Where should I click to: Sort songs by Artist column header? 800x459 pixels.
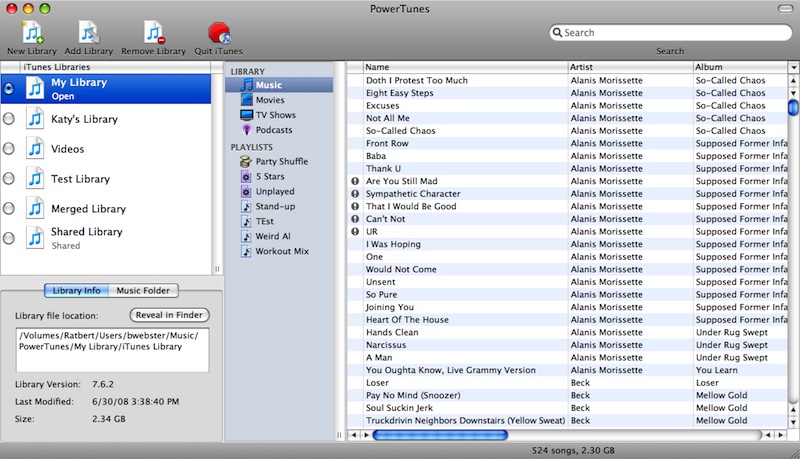click(628, 67)
